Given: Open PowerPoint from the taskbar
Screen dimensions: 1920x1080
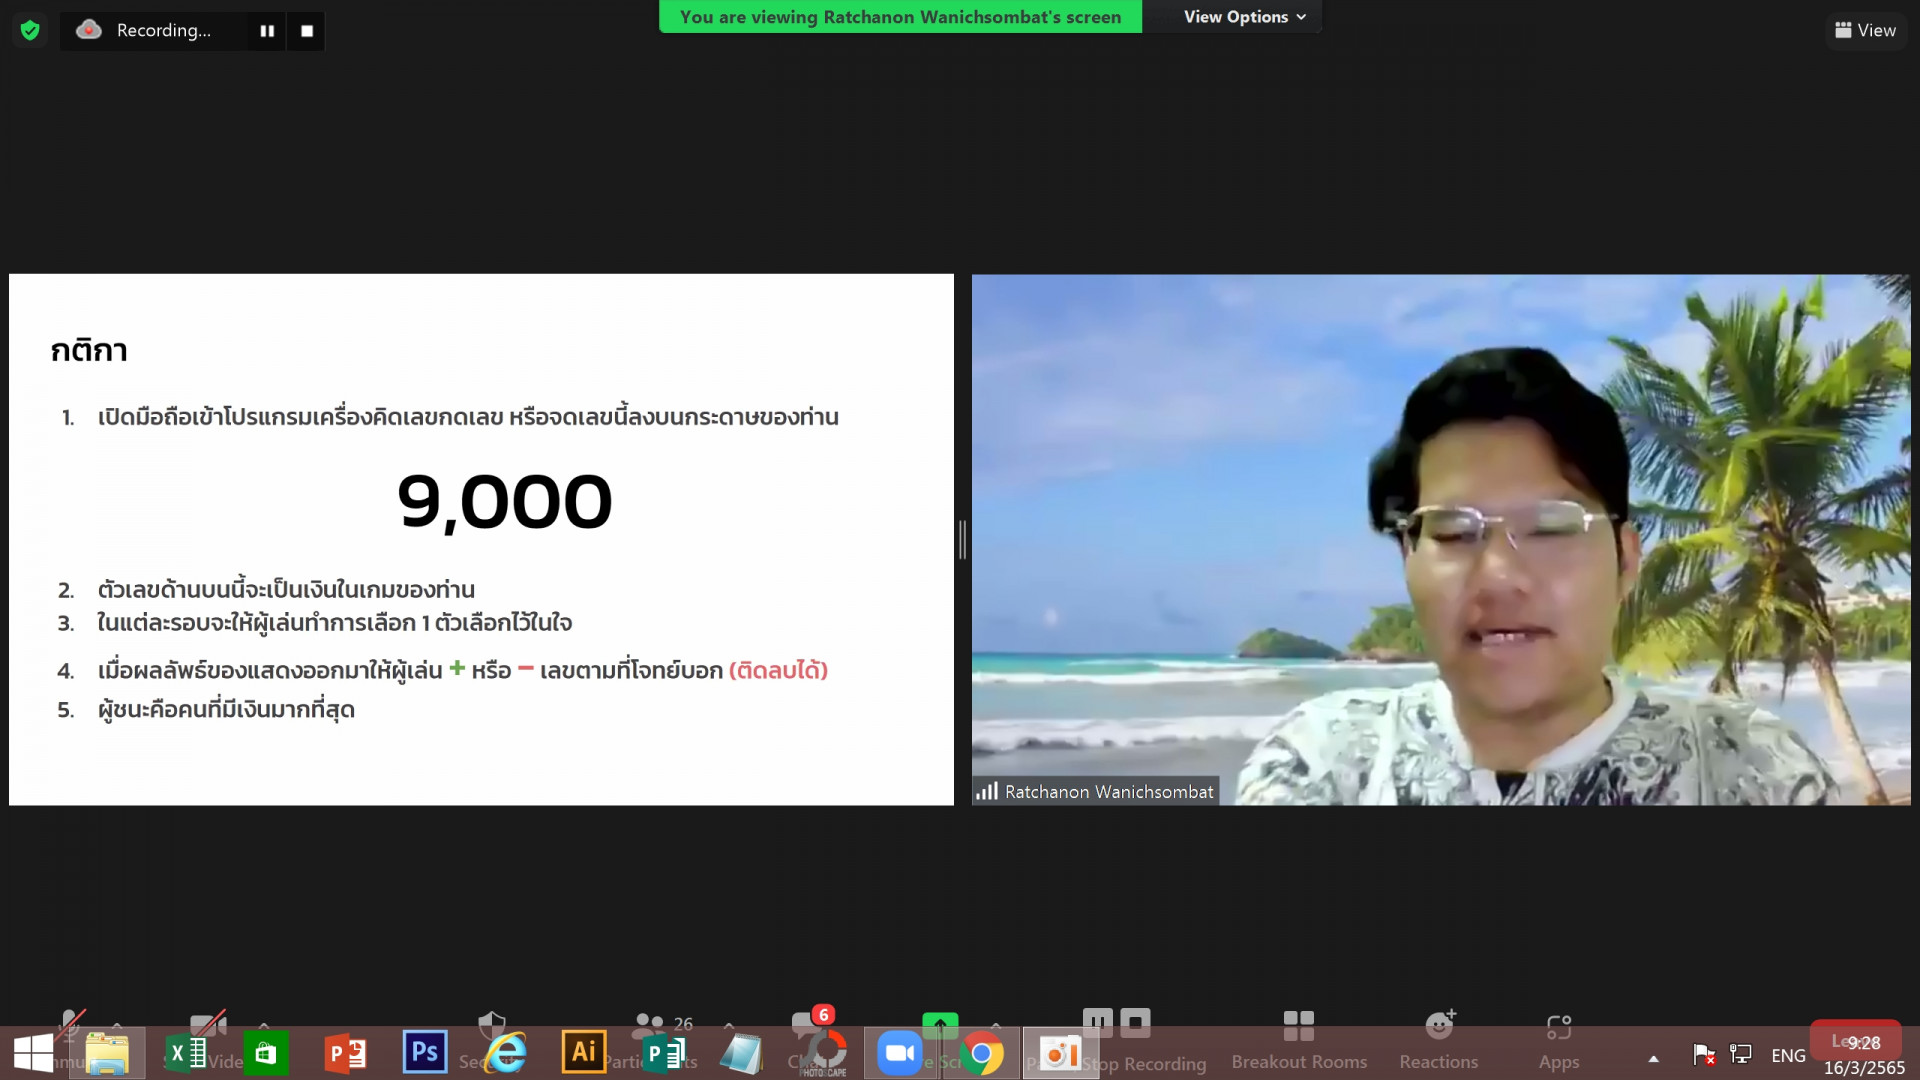Looking at the screenshot, I should pyautogui.click(x=346, y=1053).
